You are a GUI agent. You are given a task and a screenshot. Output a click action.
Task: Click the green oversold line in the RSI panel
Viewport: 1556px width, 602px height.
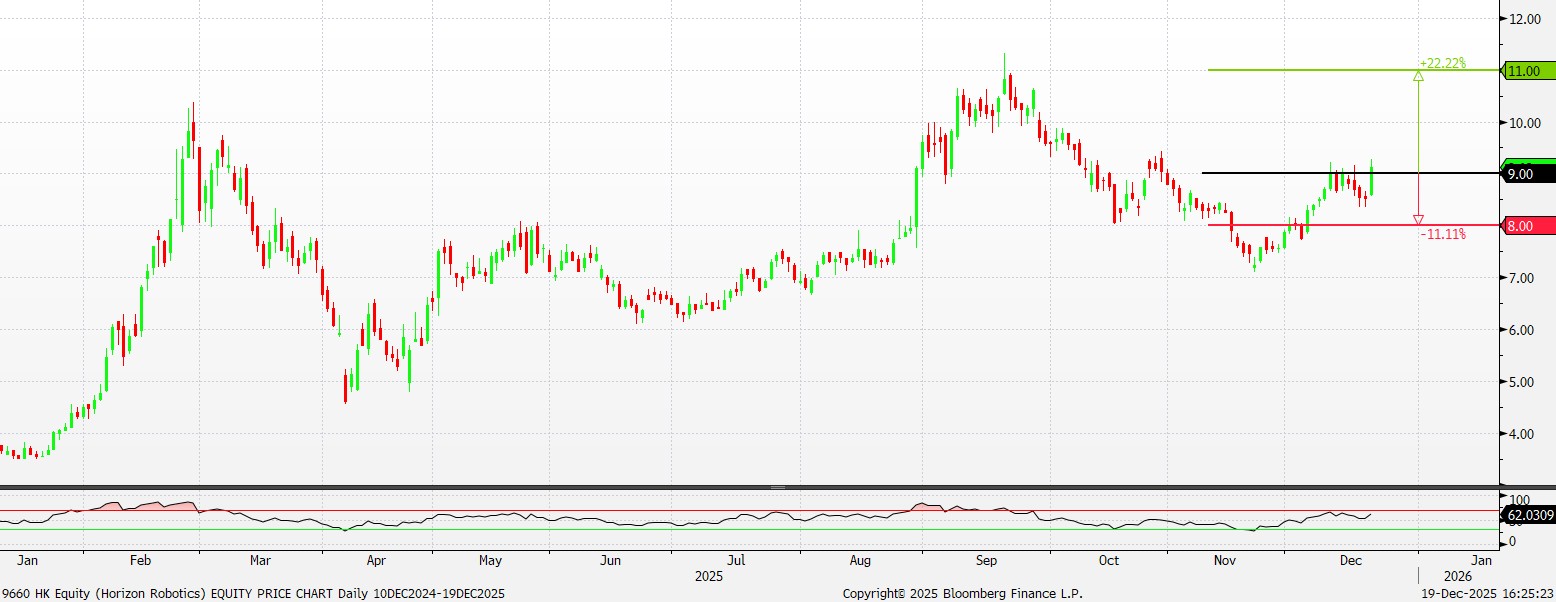coord(750,529)
